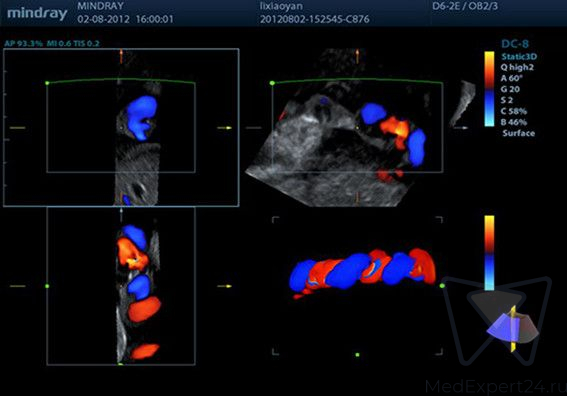Click the 3D probe orientation icon
Screen dimensions: 567x396
point(512,328)
